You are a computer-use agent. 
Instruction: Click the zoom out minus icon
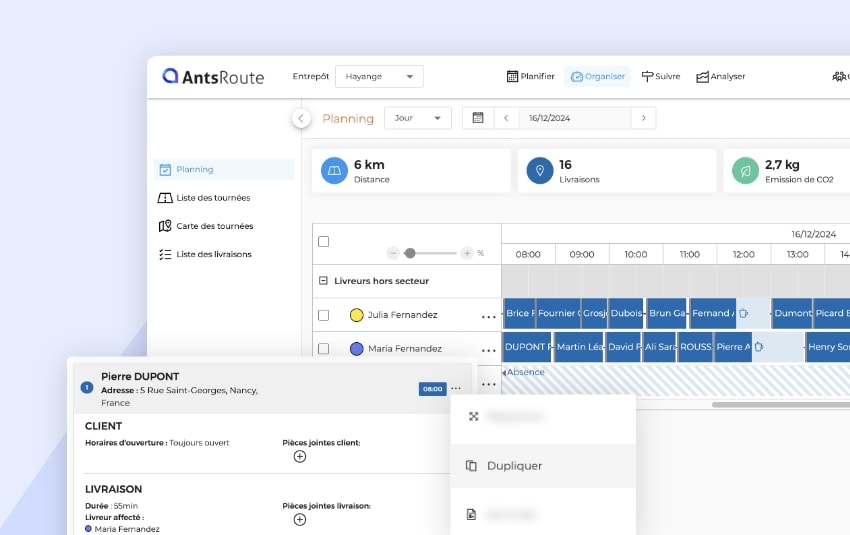point(393,253)
